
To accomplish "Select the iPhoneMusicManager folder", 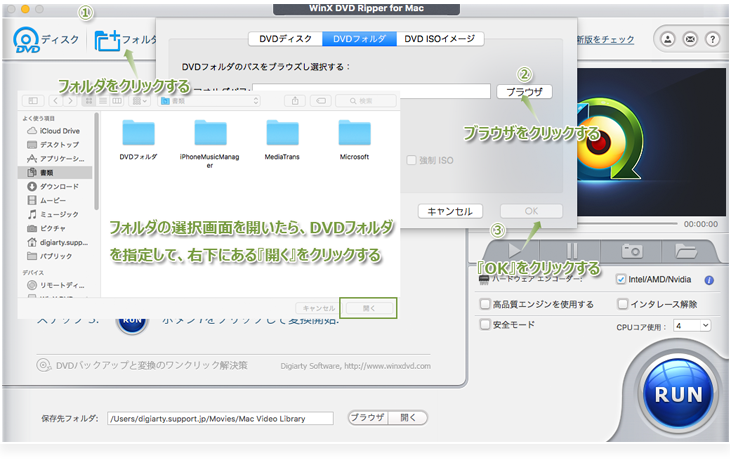I will 210,143.
